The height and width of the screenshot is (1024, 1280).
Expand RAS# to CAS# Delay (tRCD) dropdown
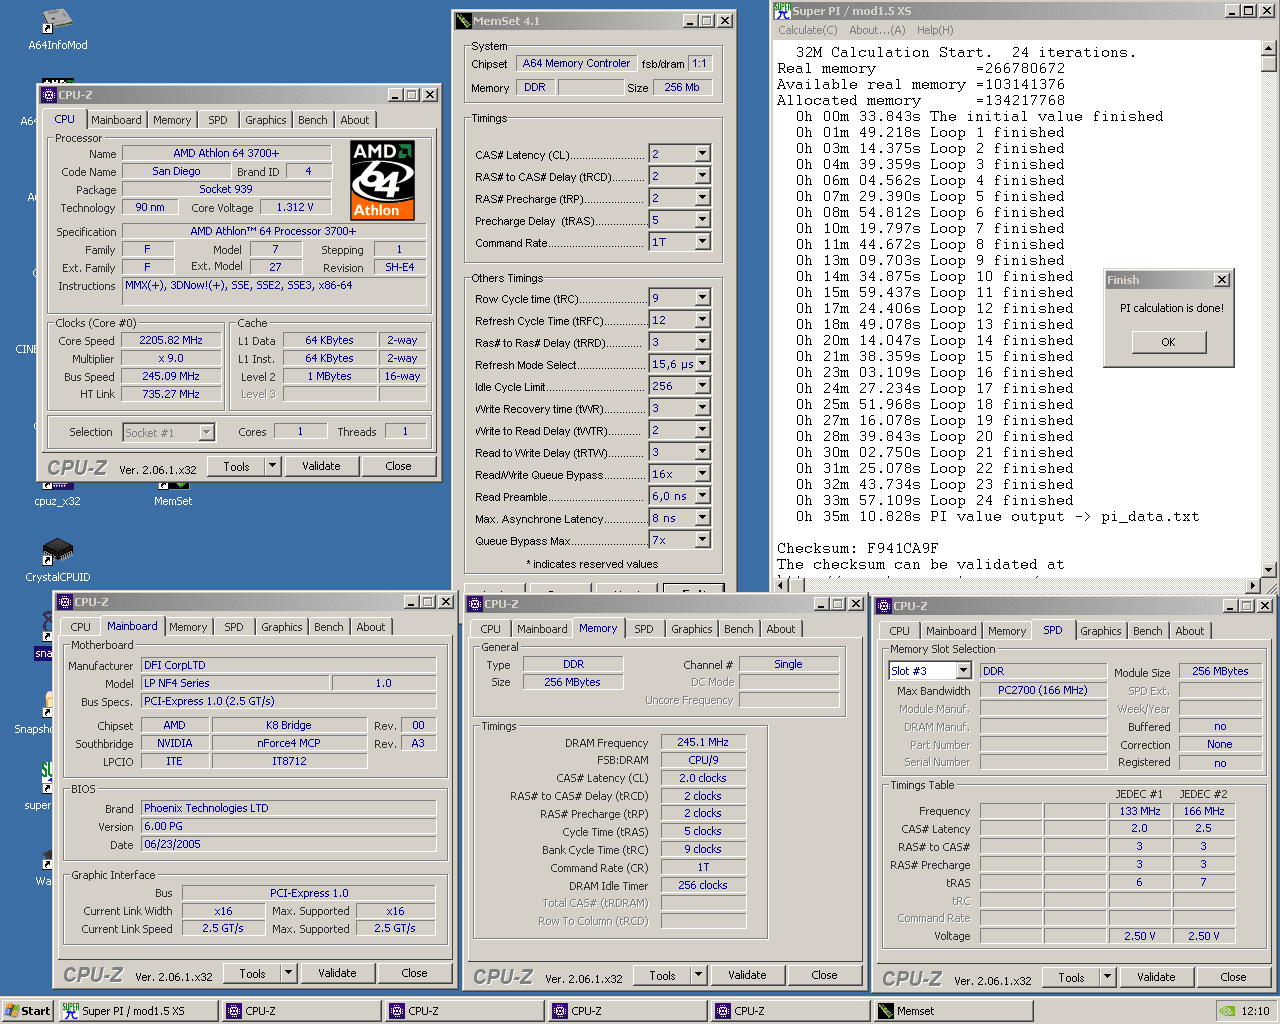coord(702,176)
